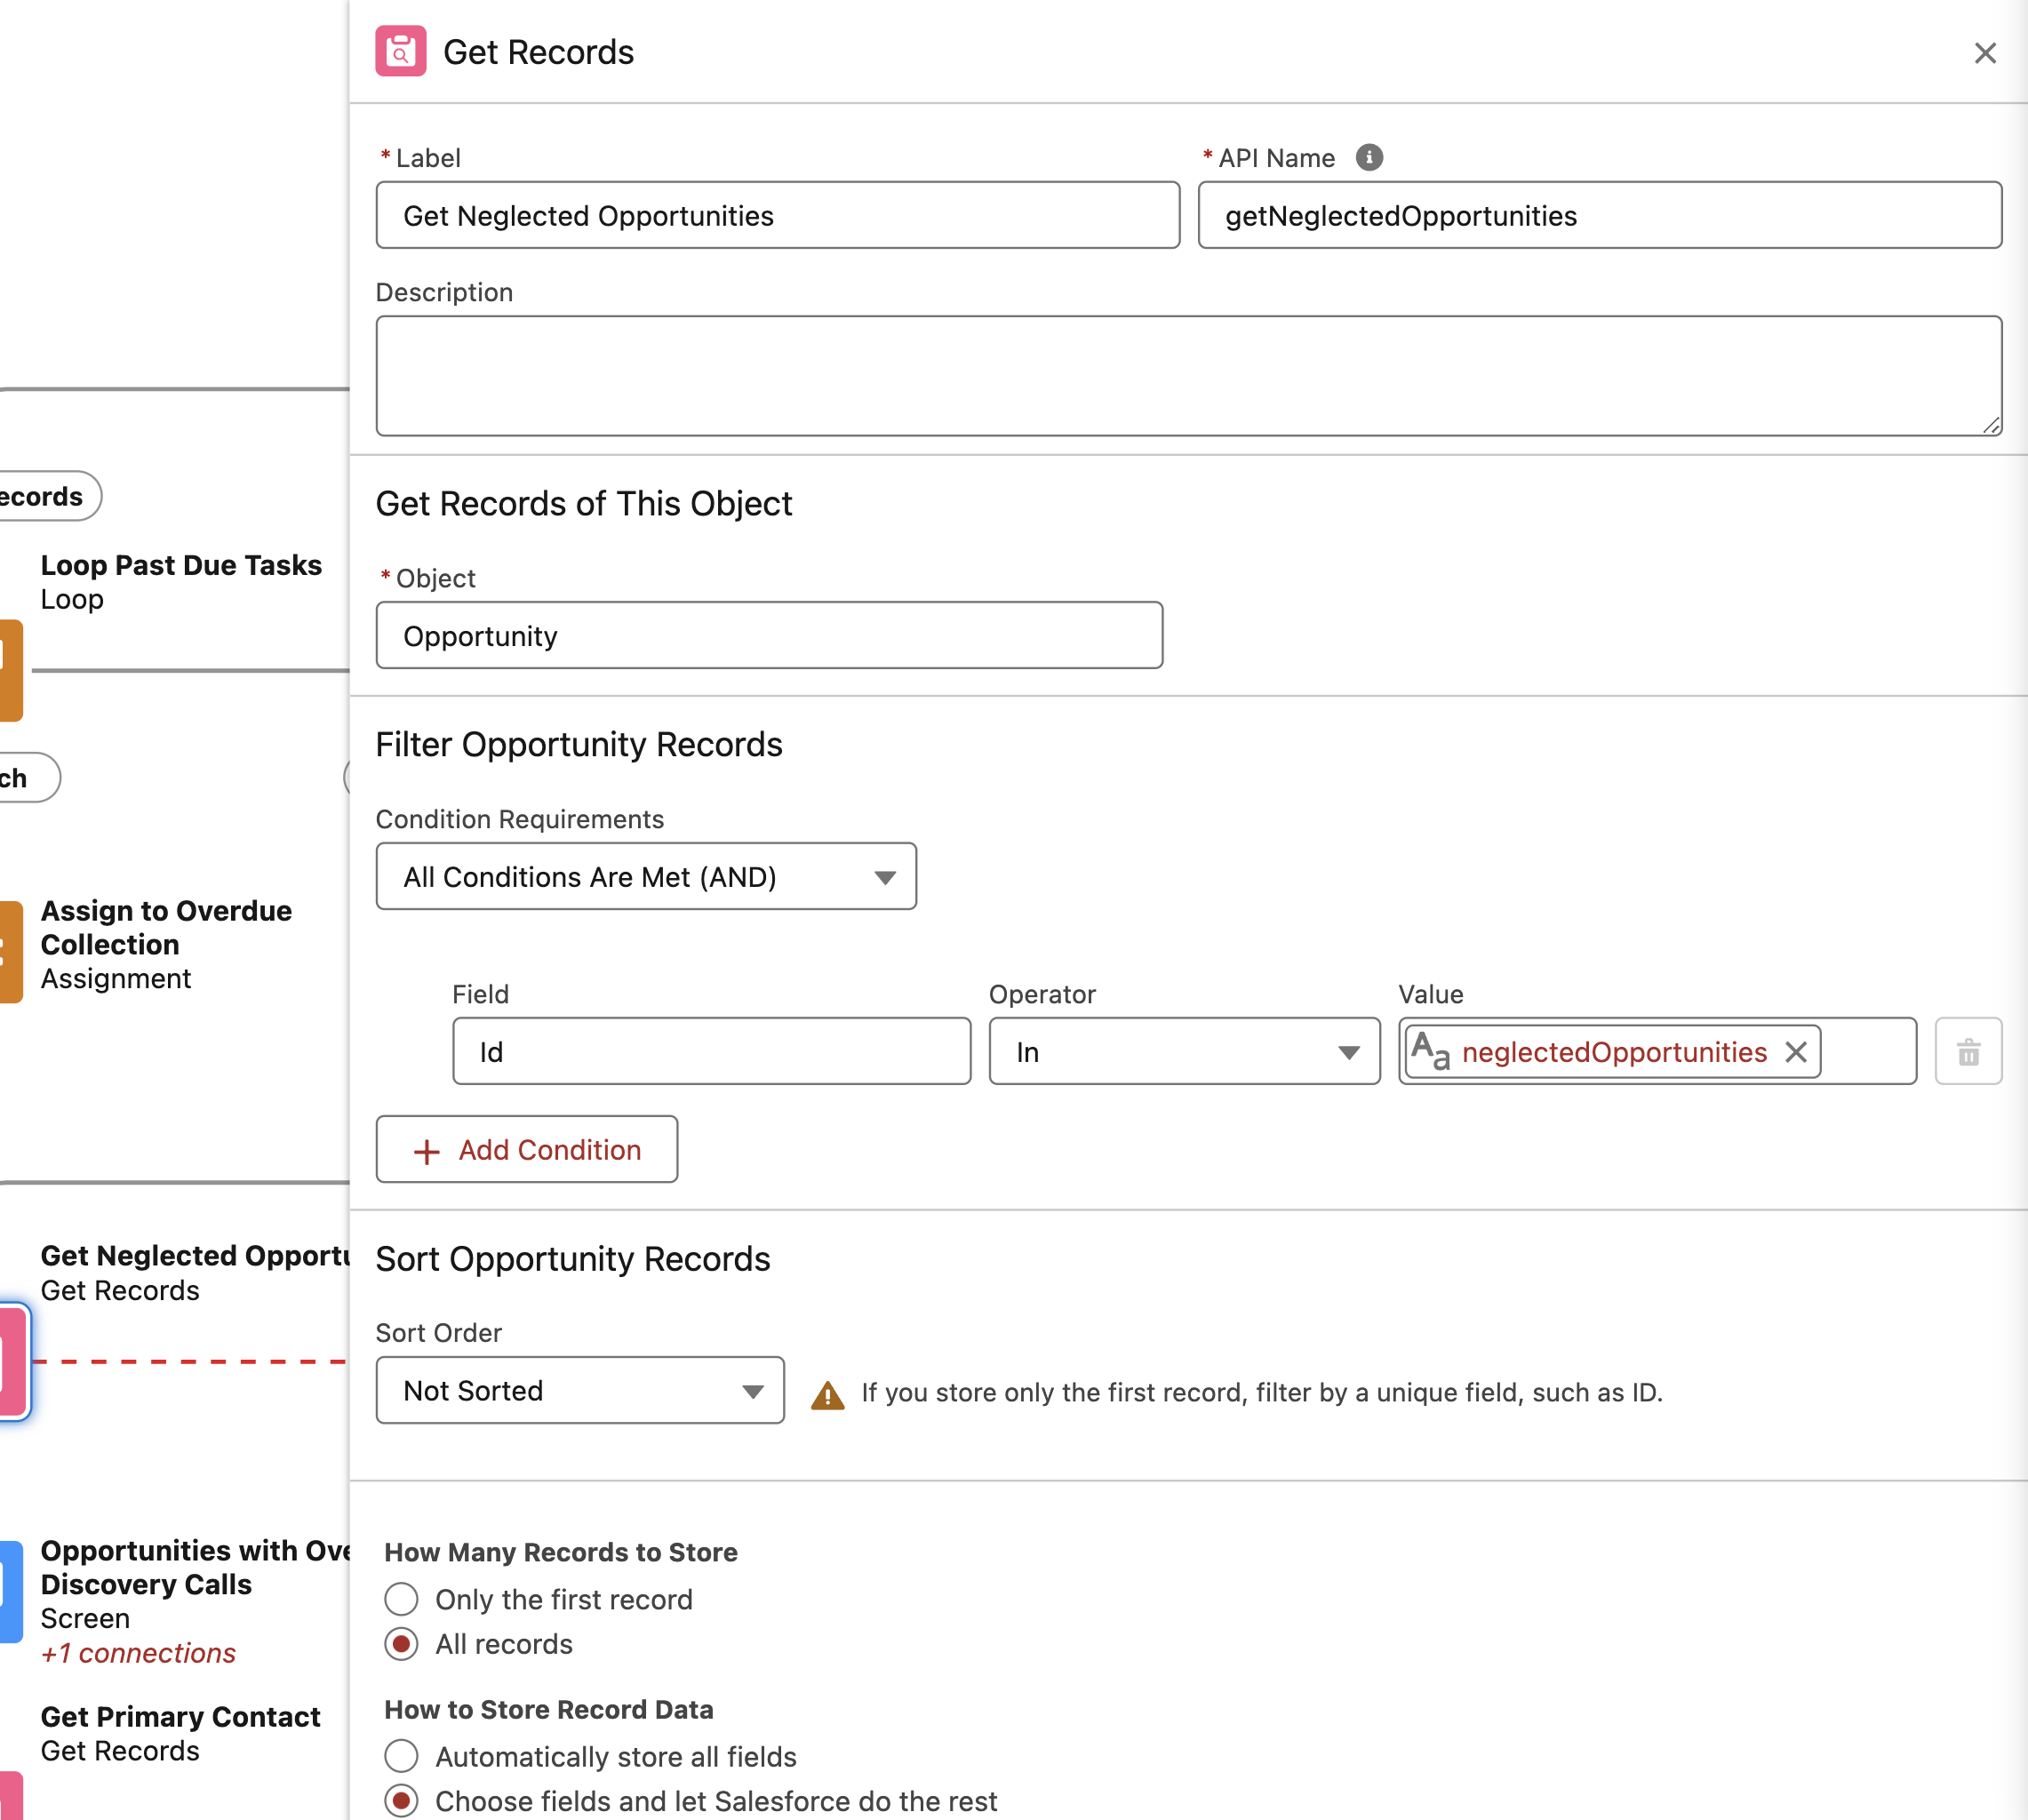Select the pink Get Neglected Opportunities node icon
This screenshot has width=2028, height=1820.
tap(13, 1361)
